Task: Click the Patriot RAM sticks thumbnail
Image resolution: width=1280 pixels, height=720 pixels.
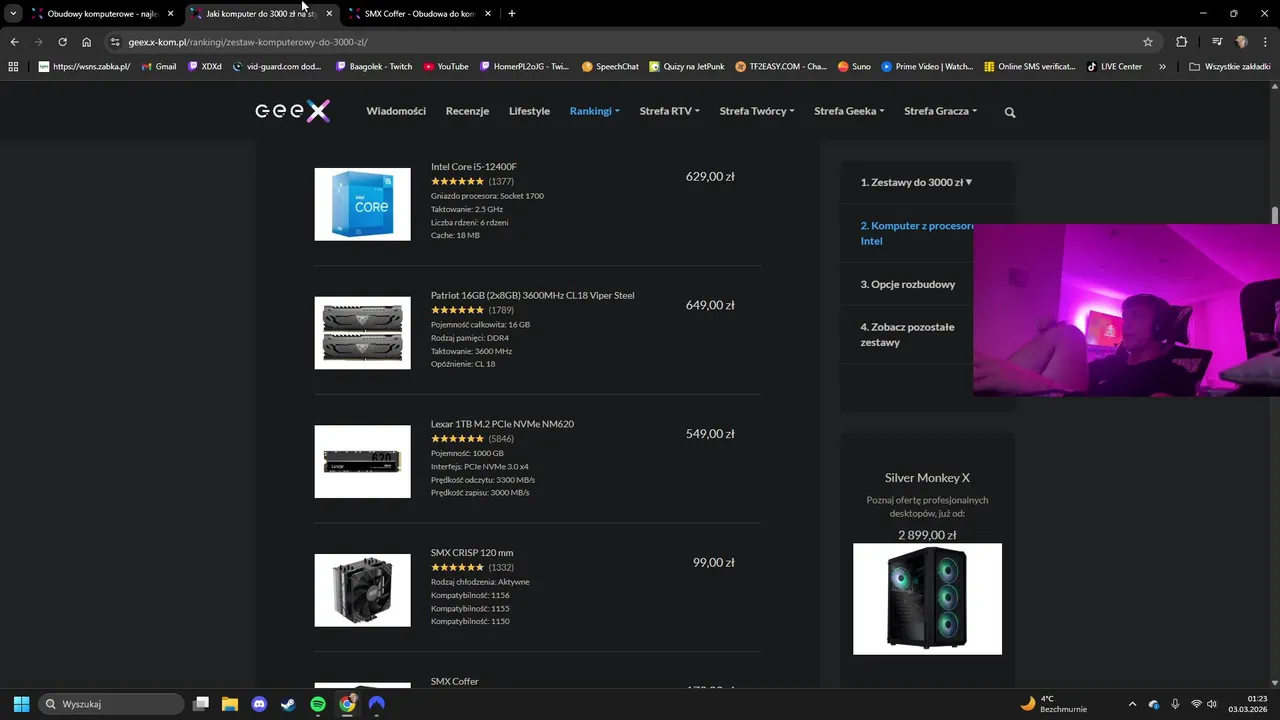Action: coord(362,333)
